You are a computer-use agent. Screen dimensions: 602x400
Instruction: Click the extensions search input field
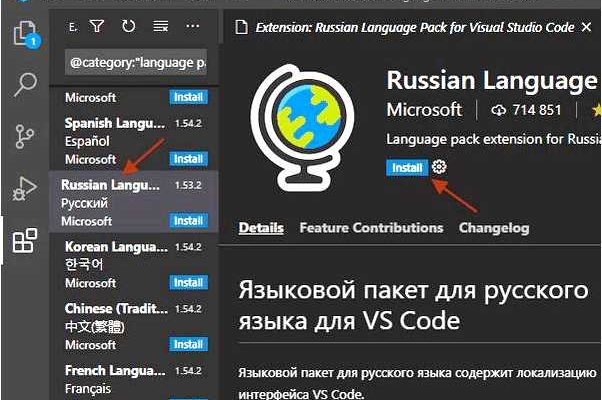pos(136,62)
